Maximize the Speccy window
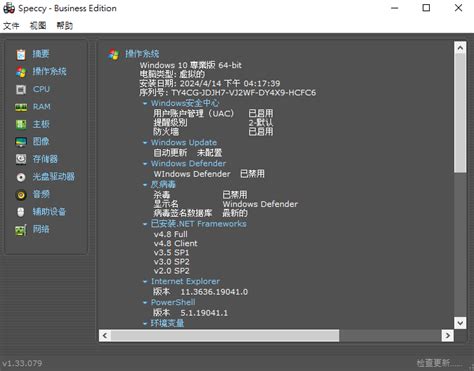 [426, 8]
